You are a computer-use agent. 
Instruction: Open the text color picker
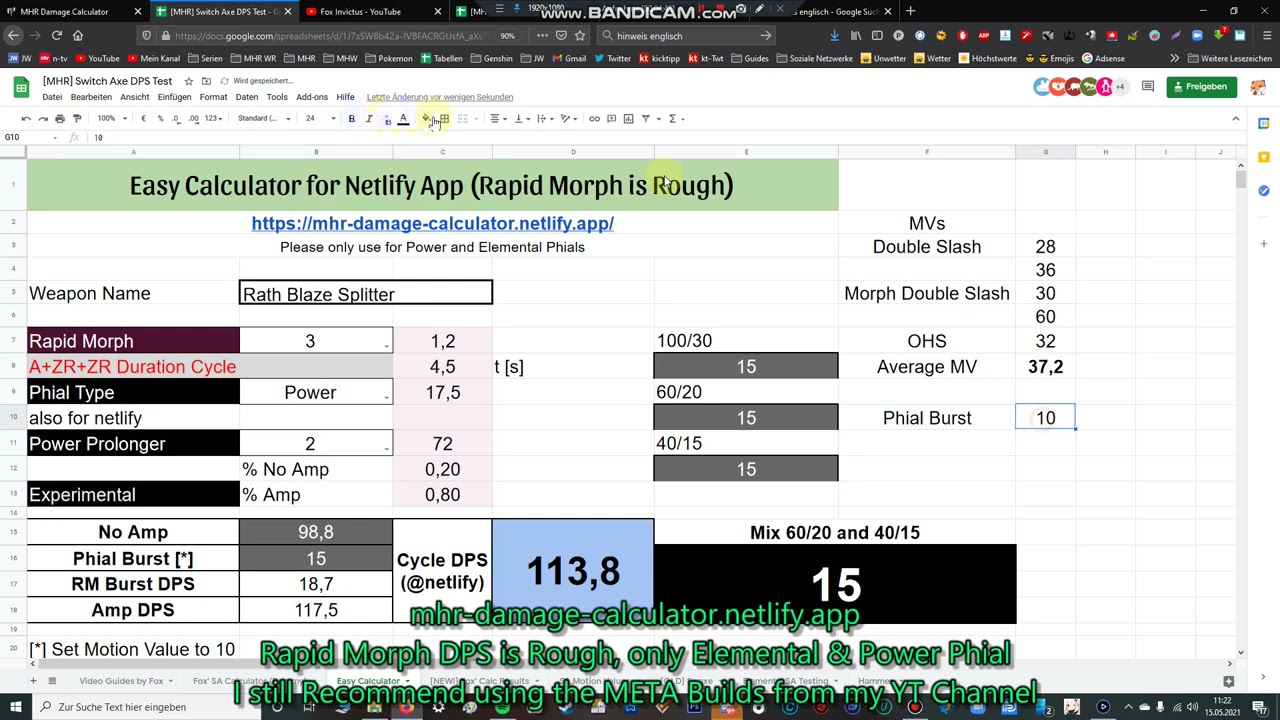pos(403,119)
